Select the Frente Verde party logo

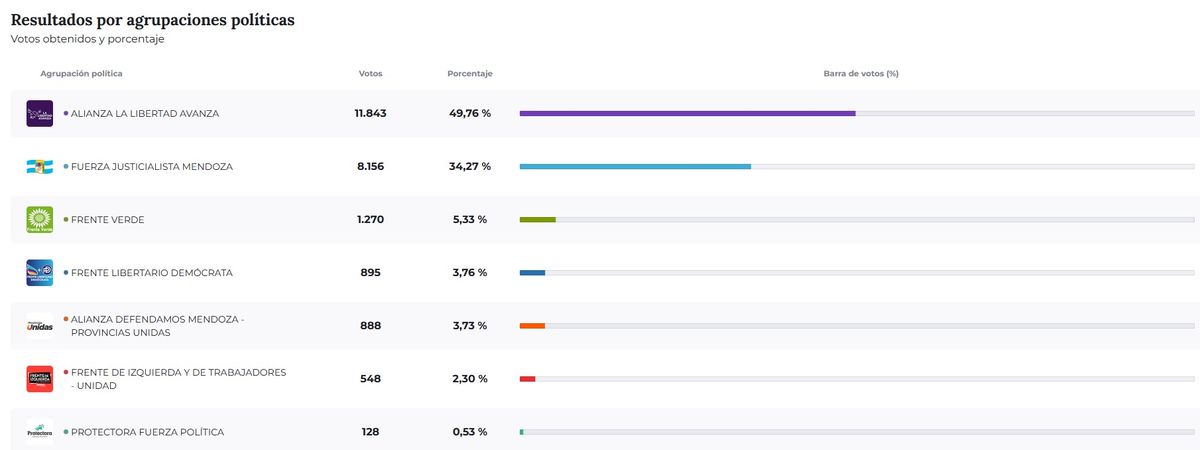[x=39, y=220]
